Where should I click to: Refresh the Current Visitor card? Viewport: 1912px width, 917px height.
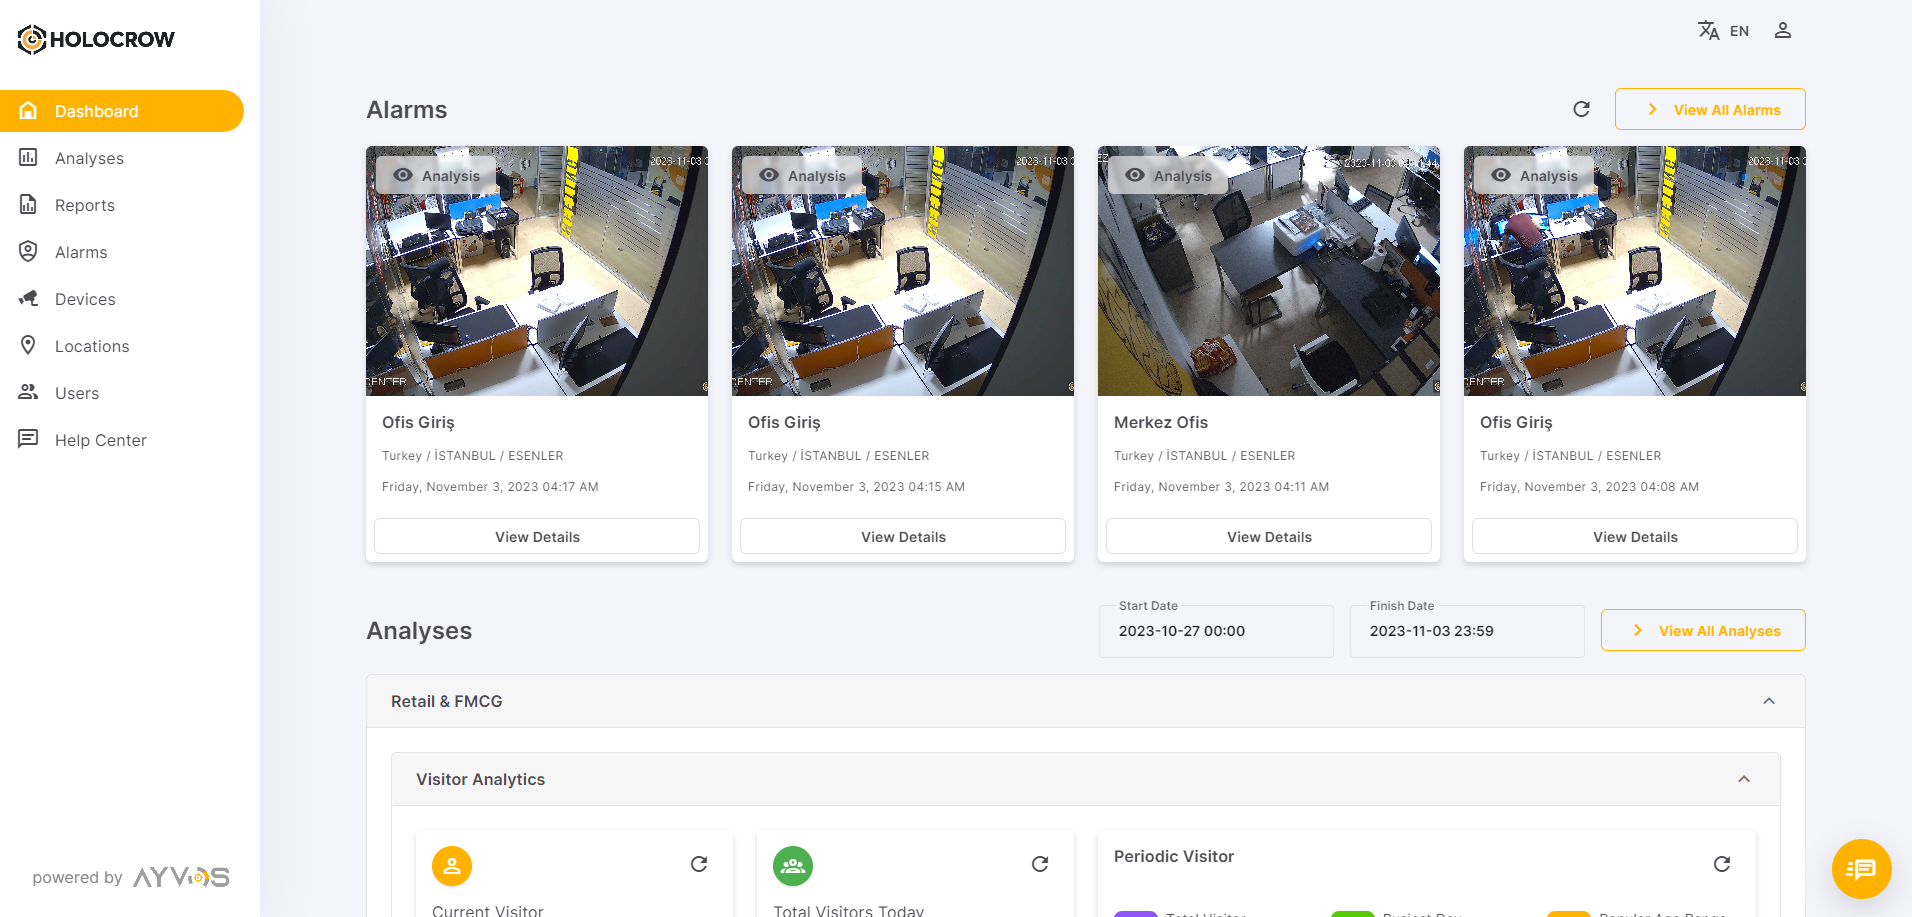coord(699,864)
